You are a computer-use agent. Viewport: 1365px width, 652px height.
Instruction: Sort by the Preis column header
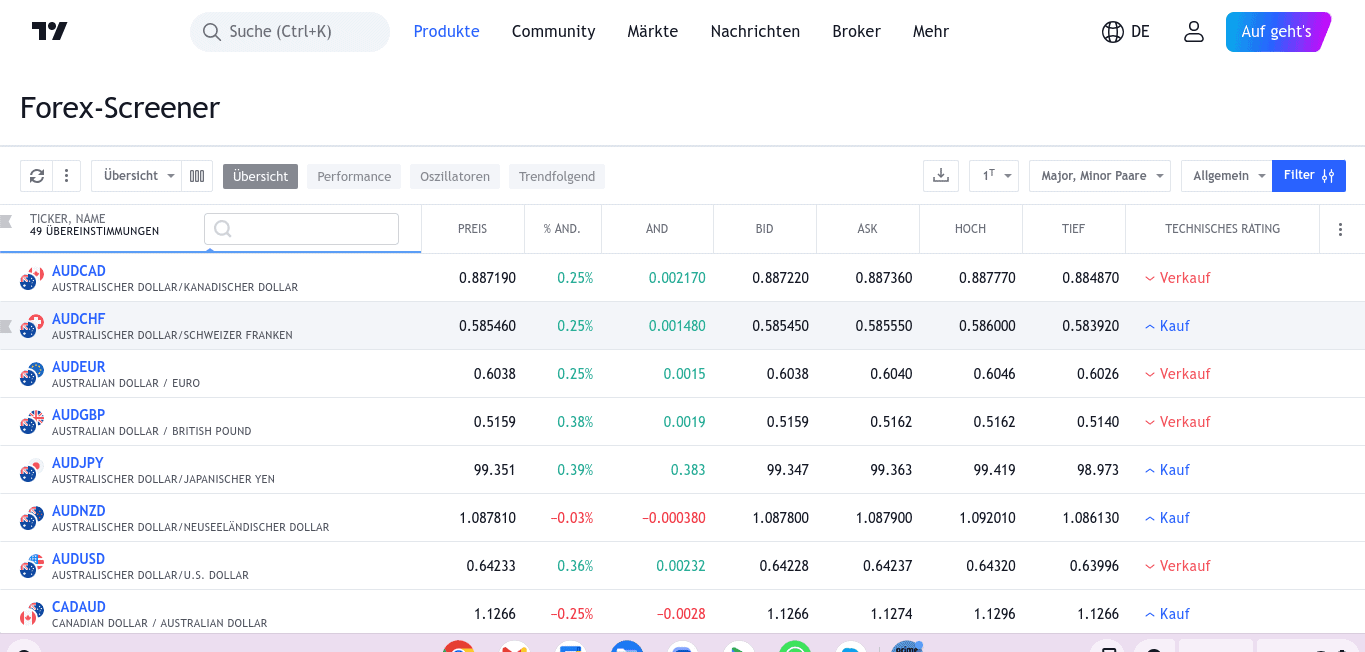[x=472, y=229]
